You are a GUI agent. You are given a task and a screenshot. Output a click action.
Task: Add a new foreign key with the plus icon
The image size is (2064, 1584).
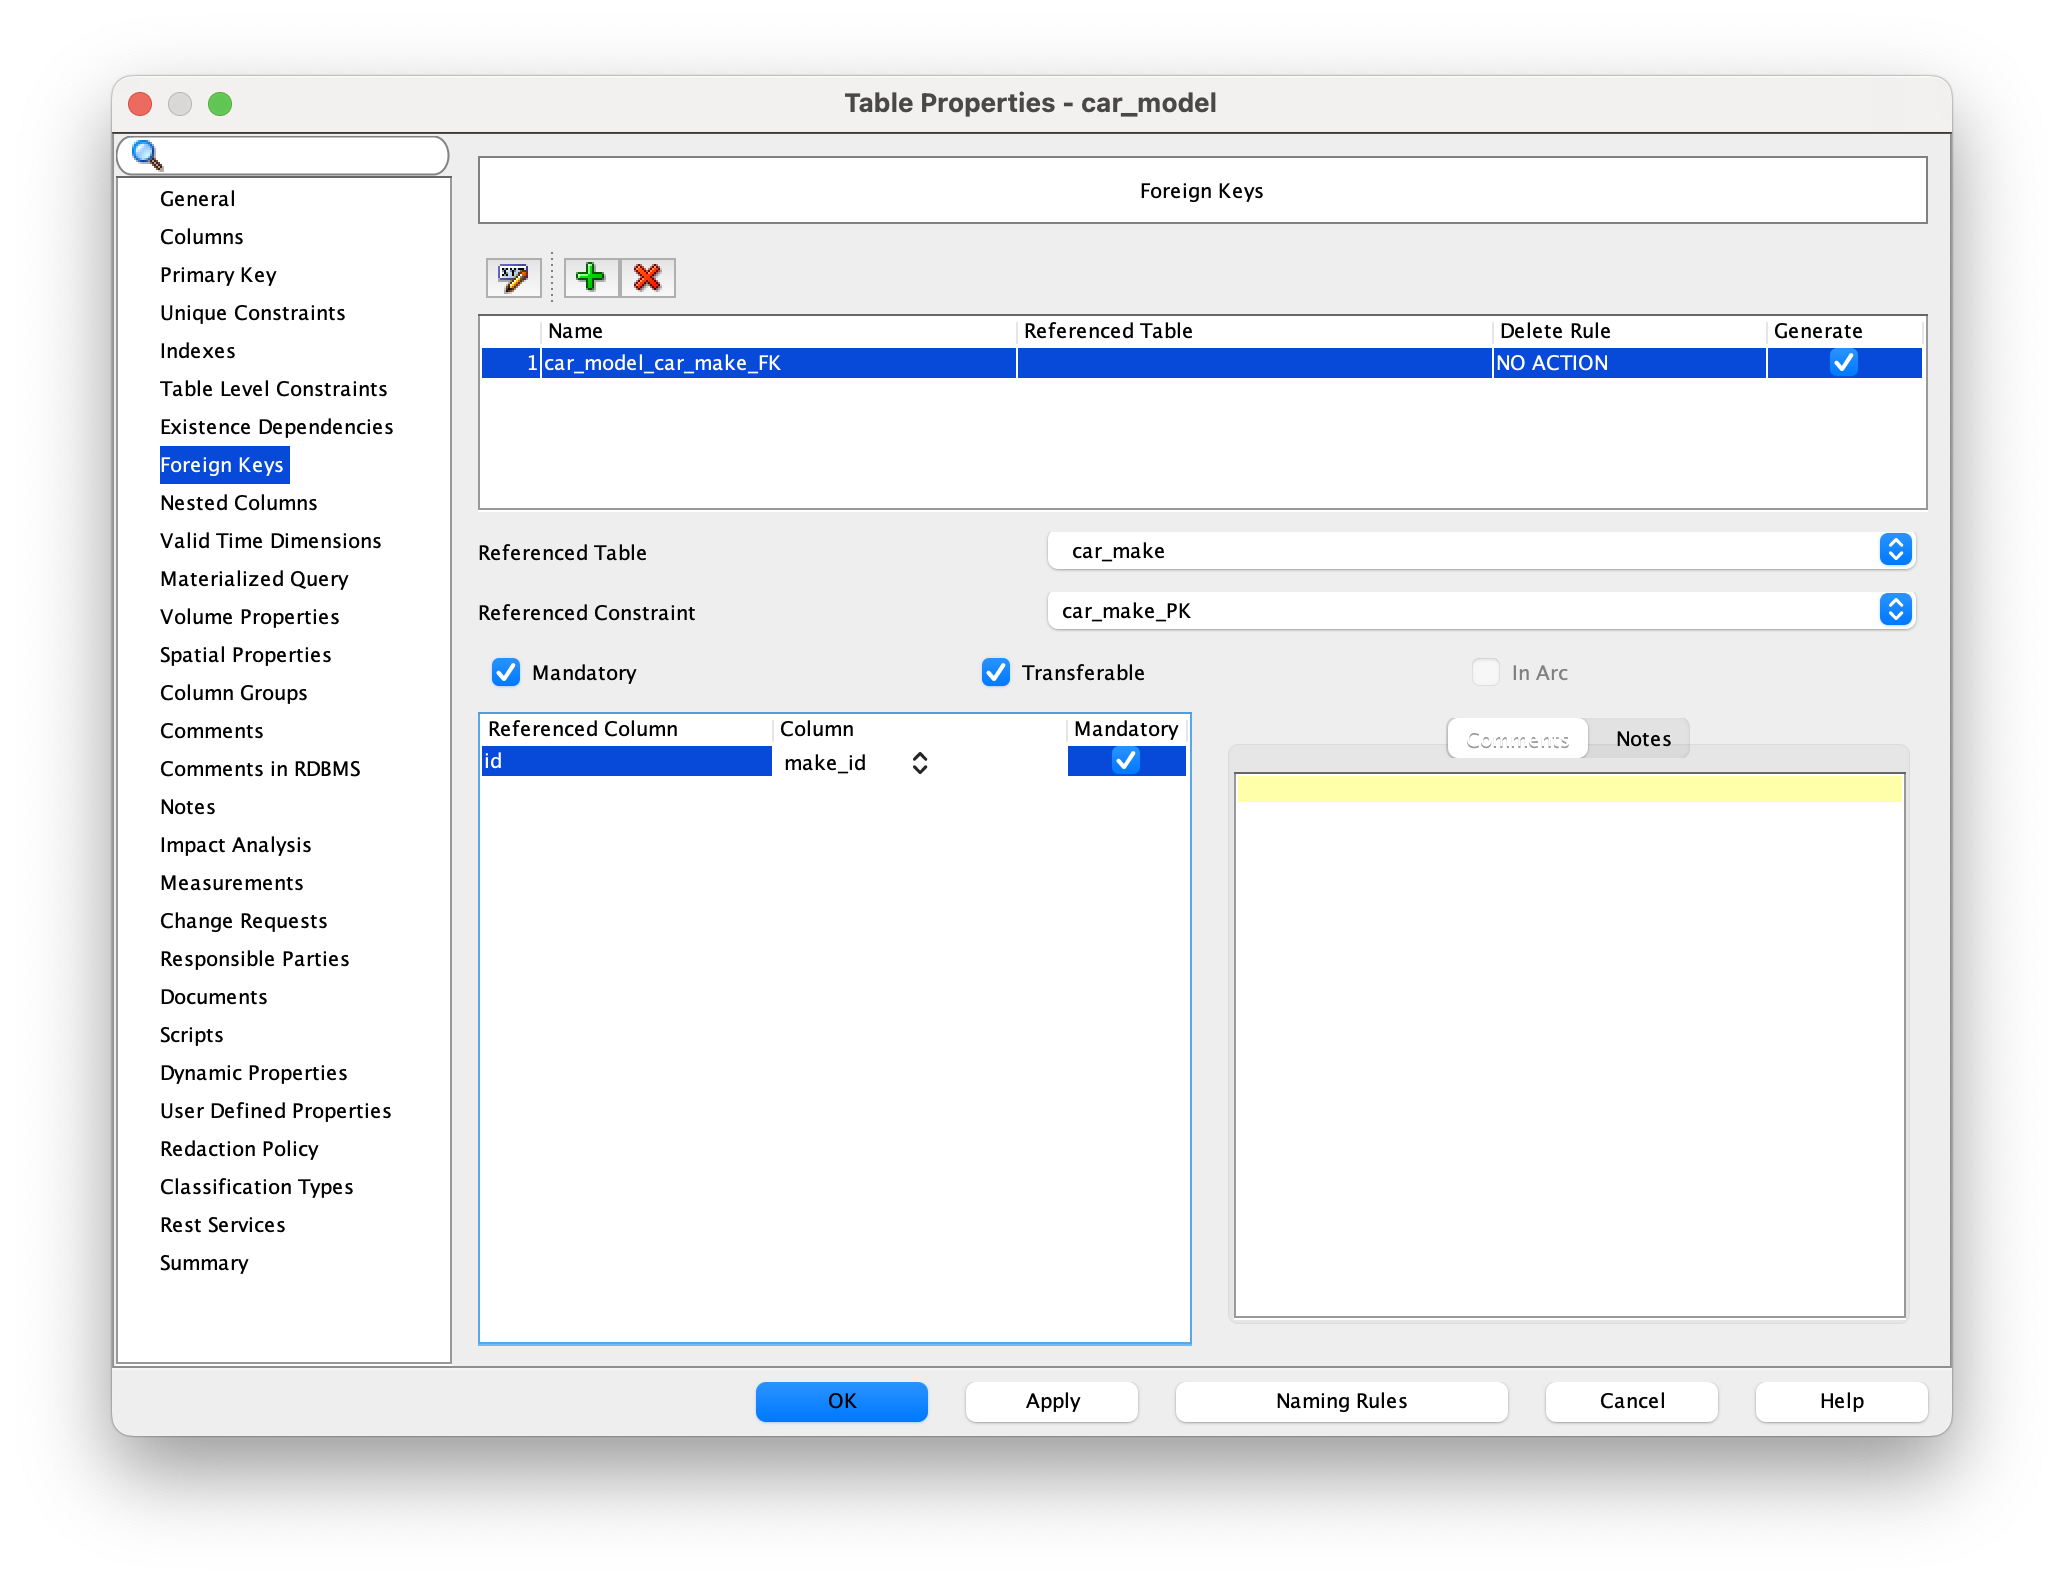point(591,278)
